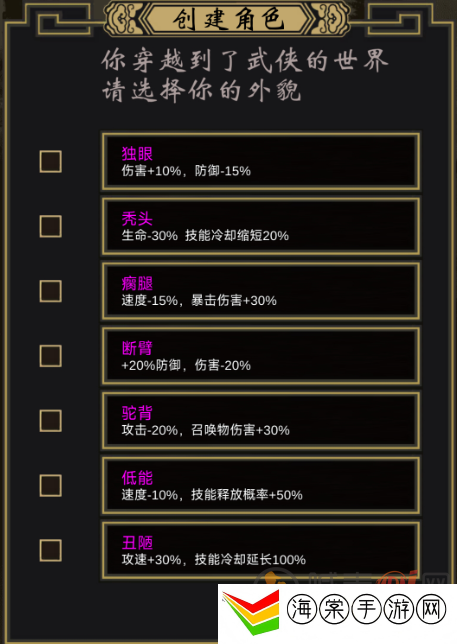Check the 低能 trait checkbox
This screenshot has width=457, height=644.
51,485
